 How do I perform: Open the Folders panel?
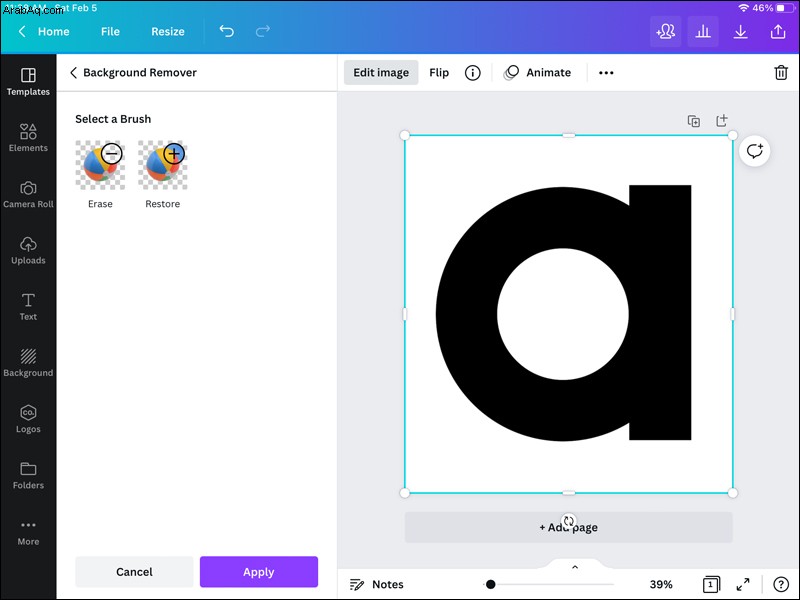[x=28, y=476]
